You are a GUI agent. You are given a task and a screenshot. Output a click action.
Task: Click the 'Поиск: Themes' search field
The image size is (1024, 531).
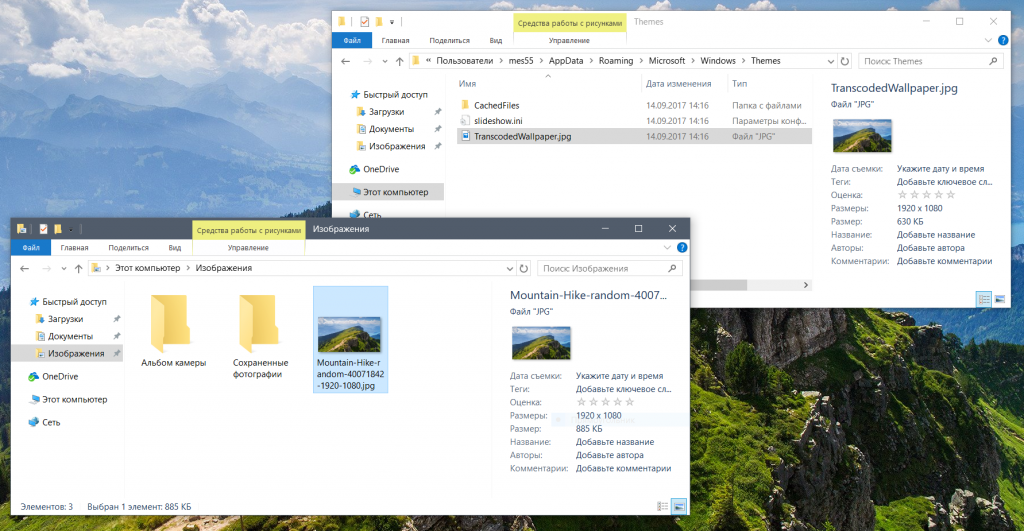(x=930, y=61)
